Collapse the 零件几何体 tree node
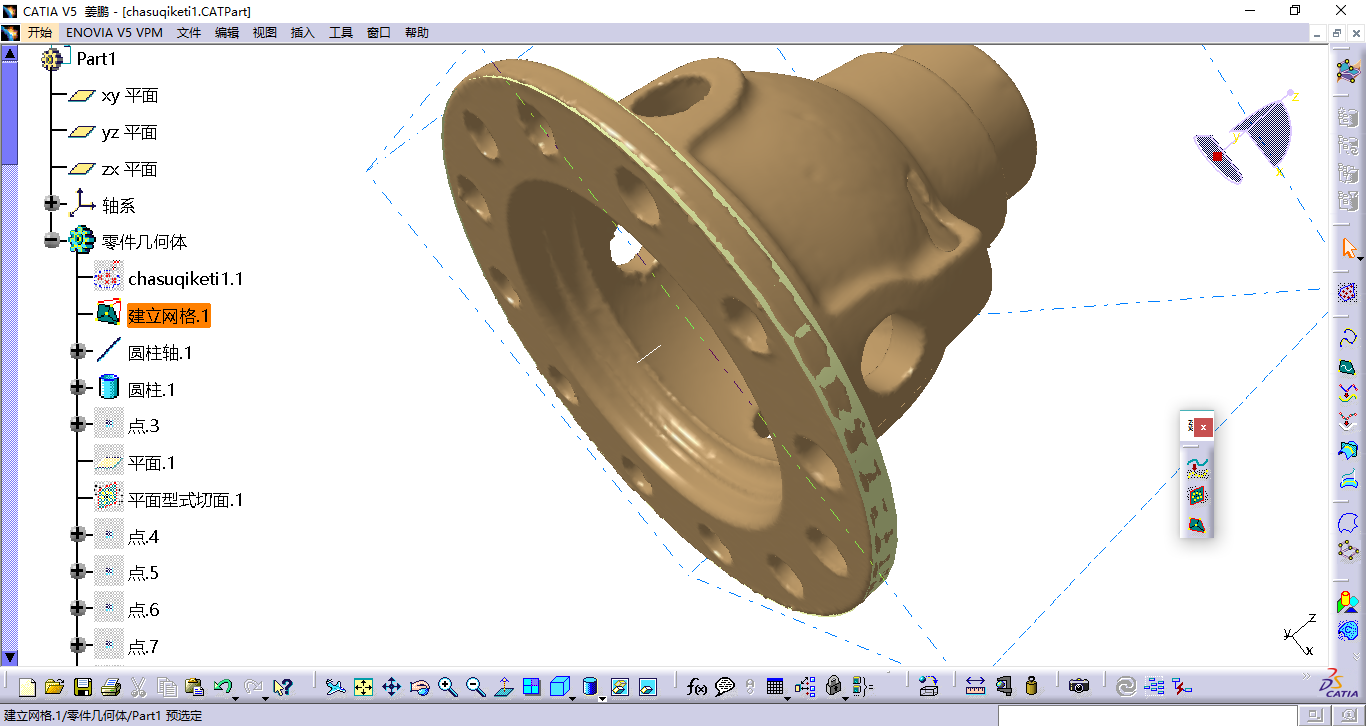The image size is (1366, 726). coord(52,241)
